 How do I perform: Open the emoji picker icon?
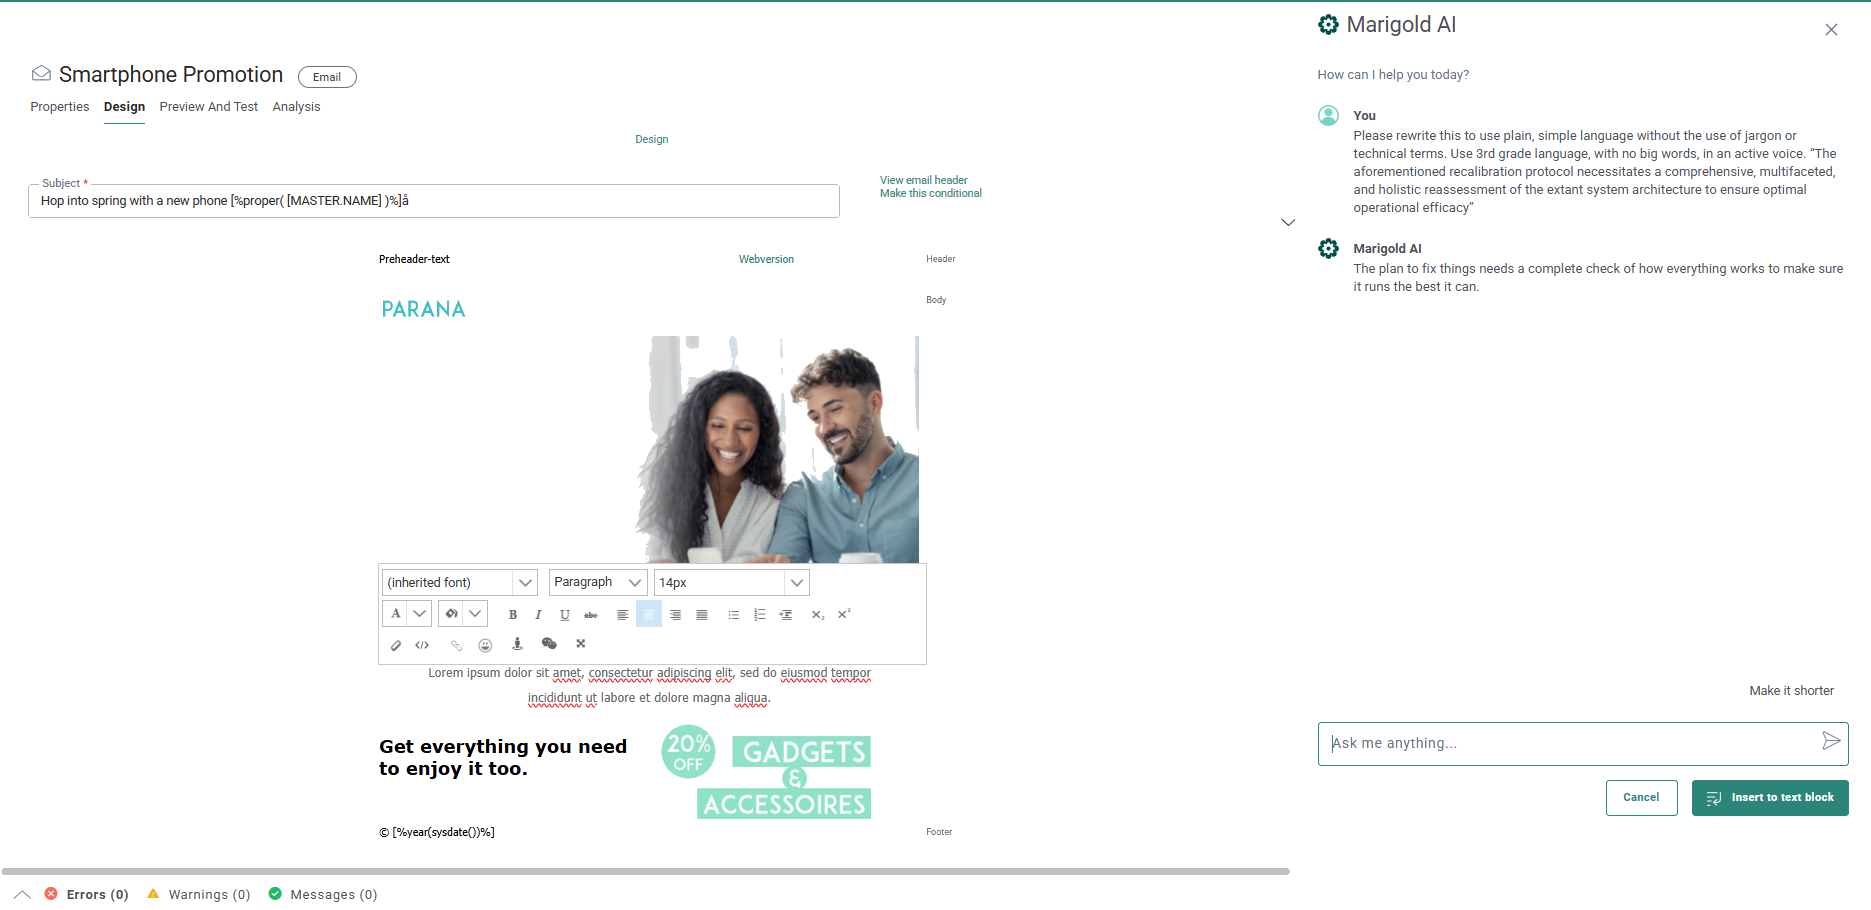485,645
